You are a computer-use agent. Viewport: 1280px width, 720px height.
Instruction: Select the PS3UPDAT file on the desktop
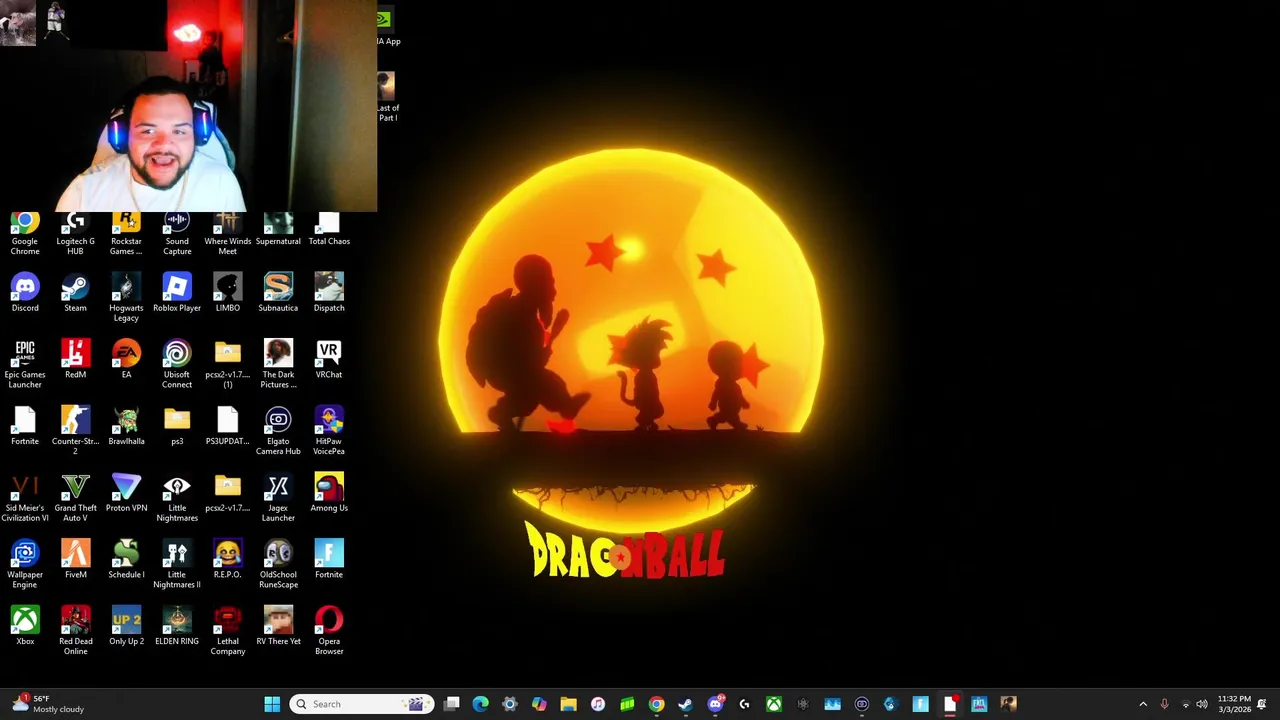click(228, 426)
